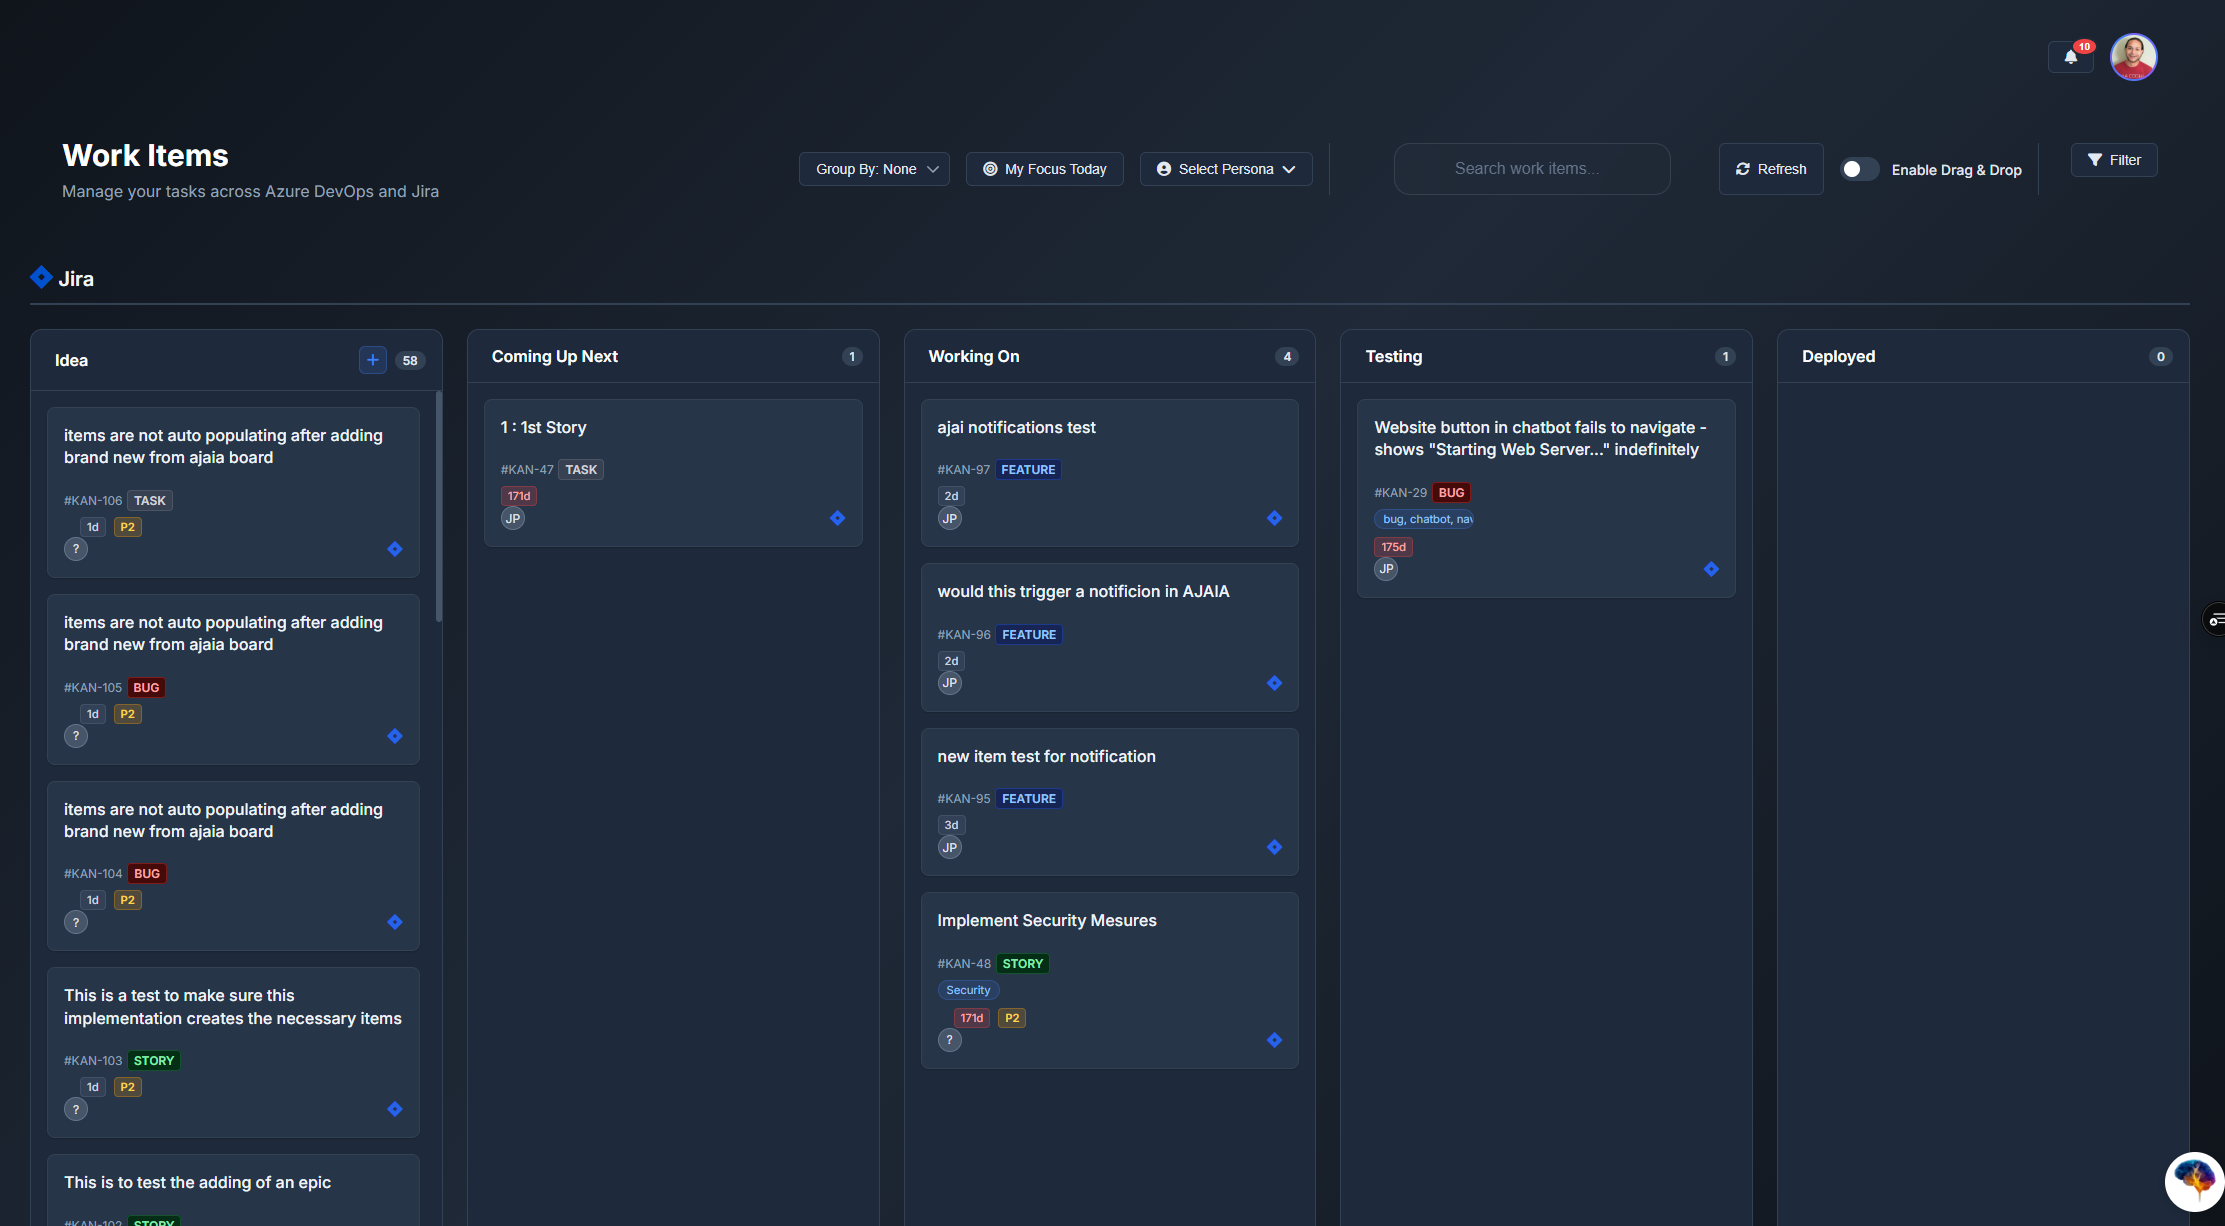Image resolution: width=2225 pixels, height=1226 pixels.
Task: Open the Filter menu
Action: (2113, 160)
